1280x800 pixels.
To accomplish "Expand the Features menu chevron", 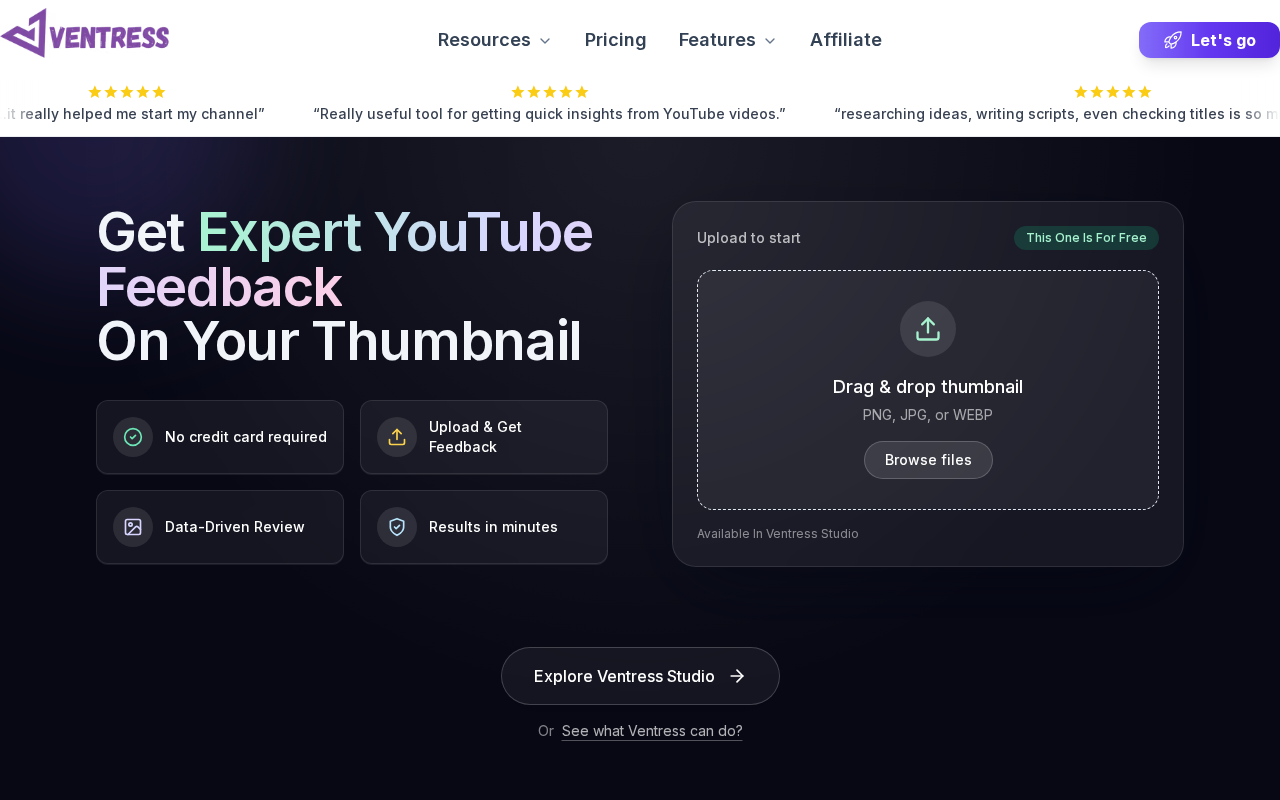I will coord(770,41).
